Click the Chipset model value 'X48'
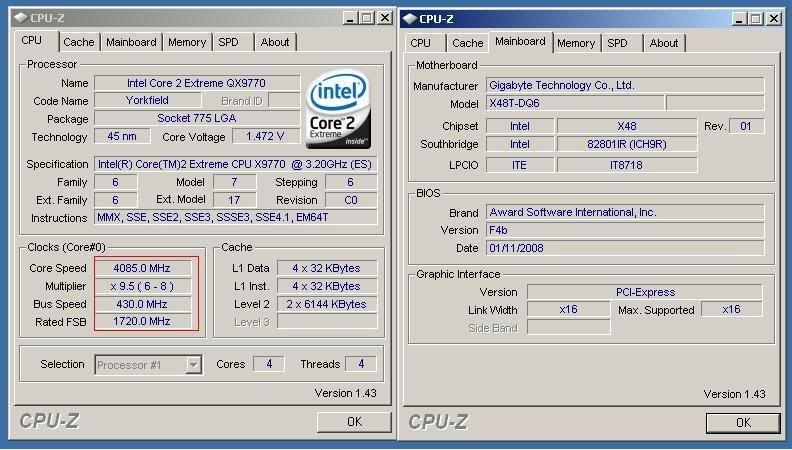Screen dimensions: 792x450 pyautogui.click(x=627, y=126)
